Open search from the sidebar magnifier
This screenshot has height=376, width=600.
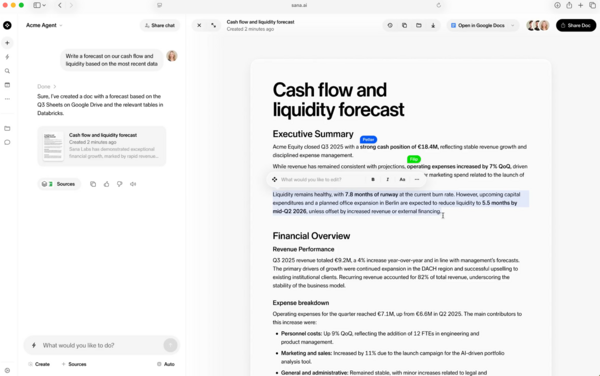tap(7, 71)
